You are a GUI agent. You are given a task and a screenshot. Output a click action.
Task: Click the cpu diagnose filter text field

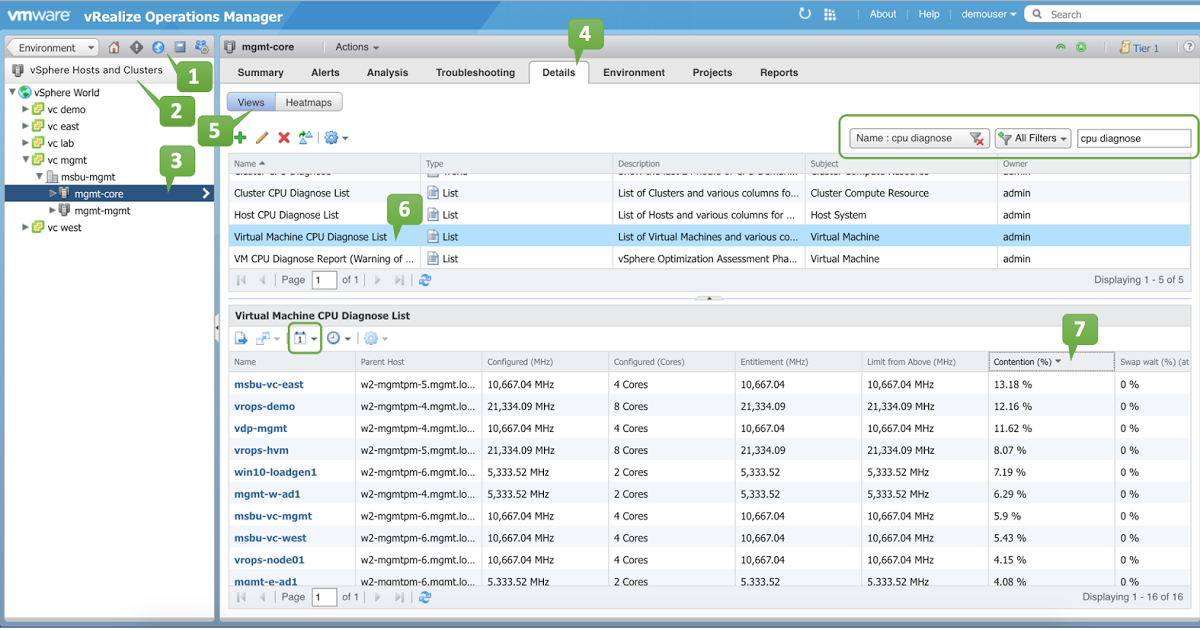point(1132,139)
